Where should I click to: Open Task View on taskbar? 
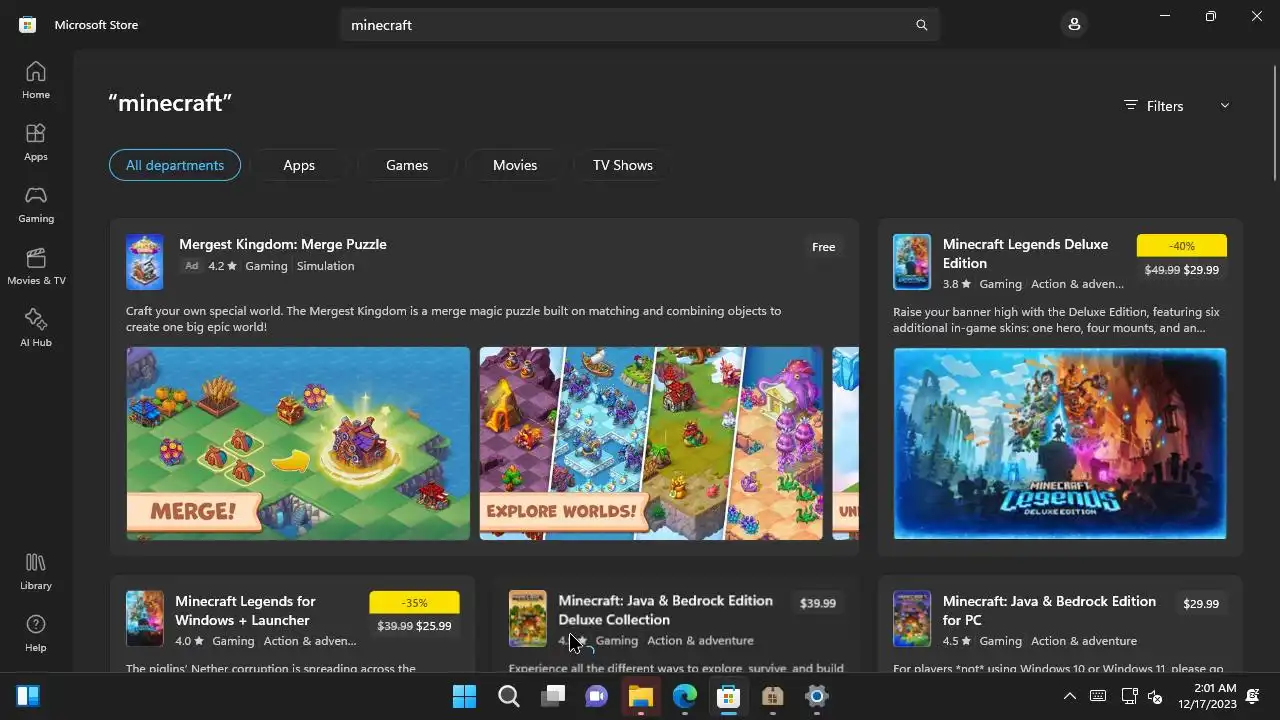[553, 696]
